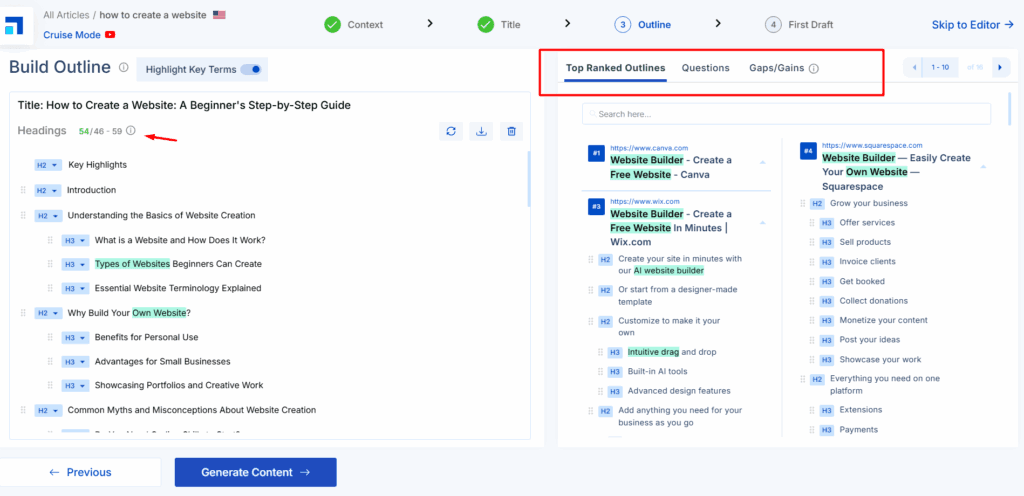Click the outline editor vertical scrollbar
The image size is (1024, 496).
[x=528, y=179]
